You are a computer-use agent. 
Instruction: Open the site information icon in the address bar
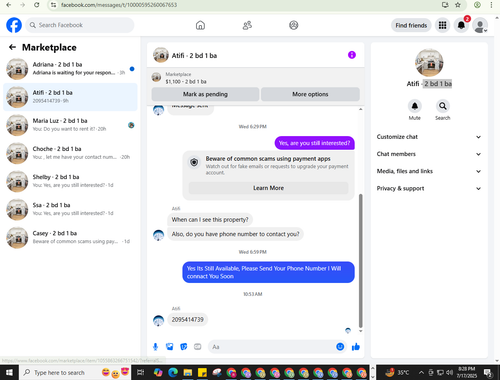[53, 5]
